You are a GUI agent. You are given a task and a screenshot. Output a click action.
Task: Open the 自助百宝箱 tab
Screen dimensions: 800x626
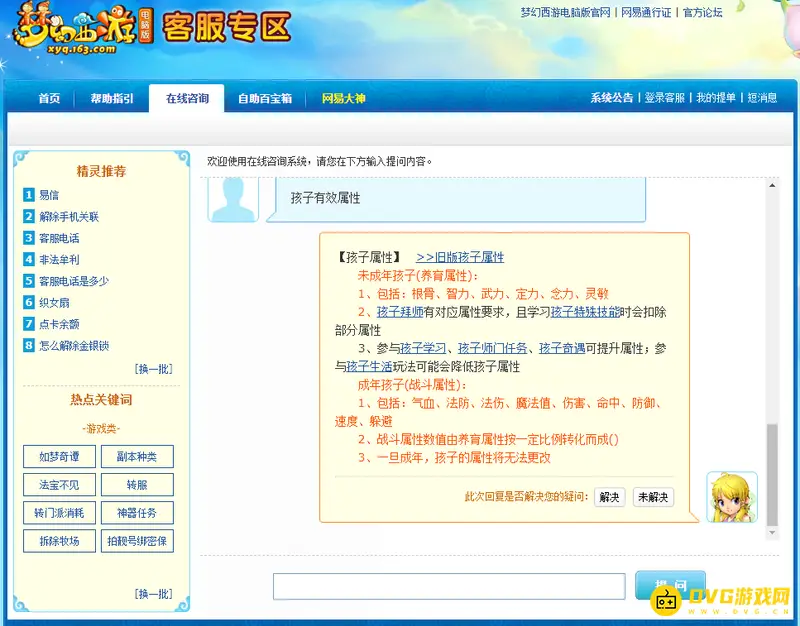tap(265, 98)
